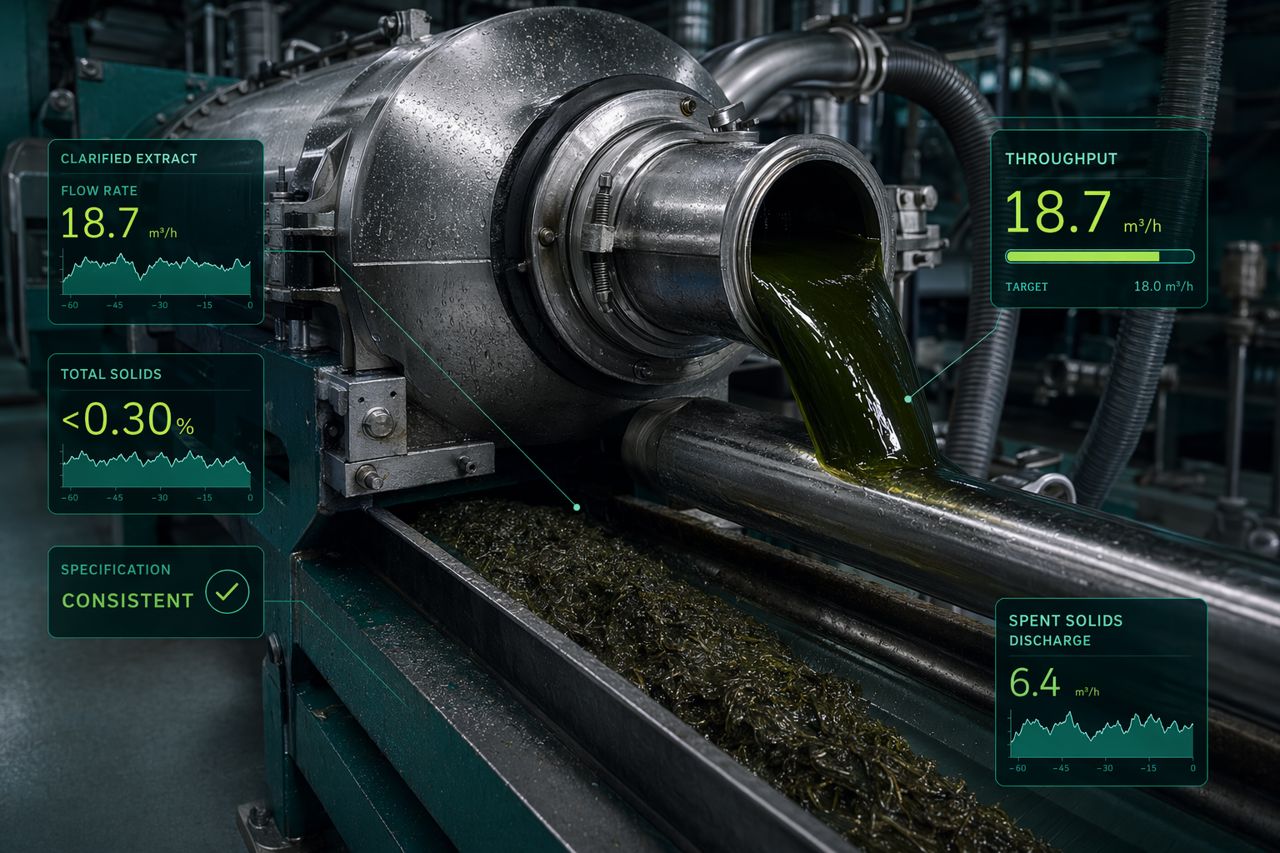Click the 6.4 discharge value
Screen dimensions: 1280x853
coord(1034,683)
